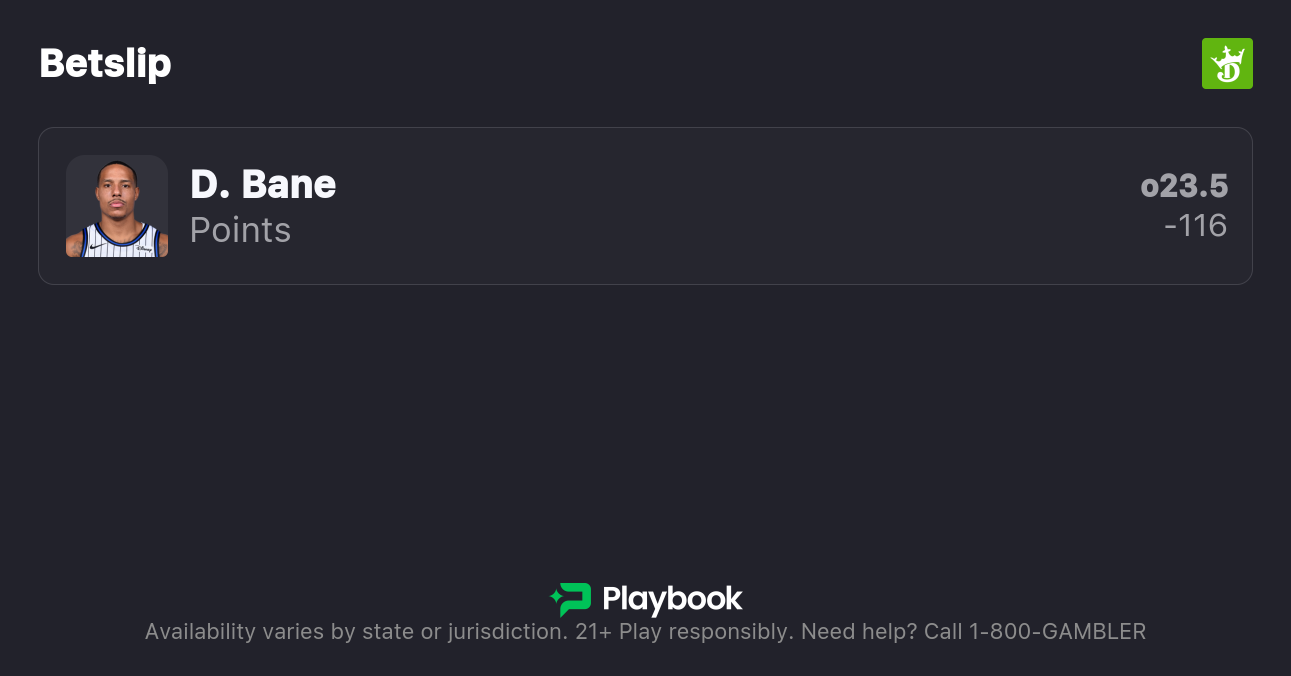Click the 1-800-GAMBLER helpline number
The image size is (1291, 676).
tap(1057, 632)
